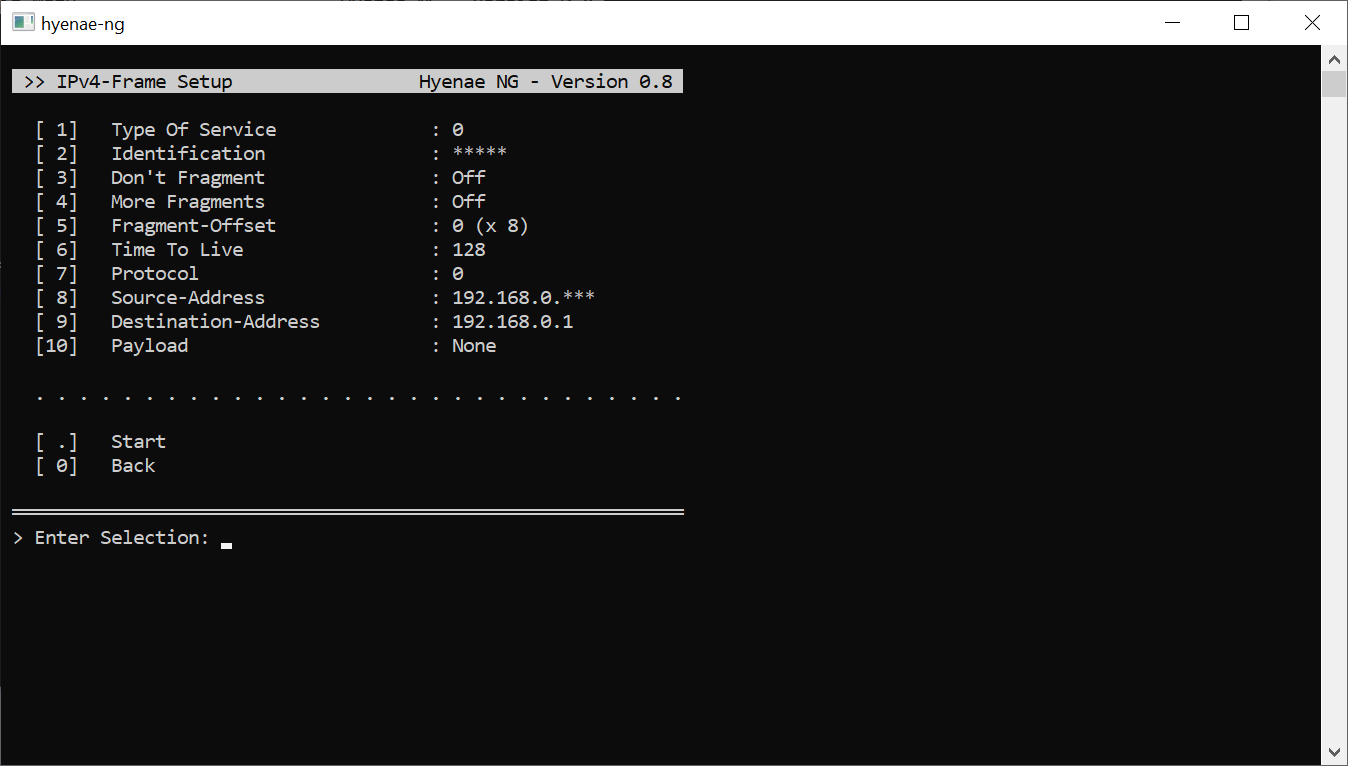Click the Start menu entry
This screenshot has width=1348, height=766.
(138, 442)
